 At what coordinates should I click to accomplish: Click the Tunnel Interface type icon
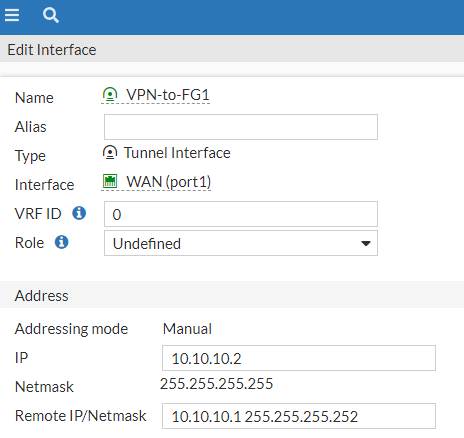pos(110,153)
